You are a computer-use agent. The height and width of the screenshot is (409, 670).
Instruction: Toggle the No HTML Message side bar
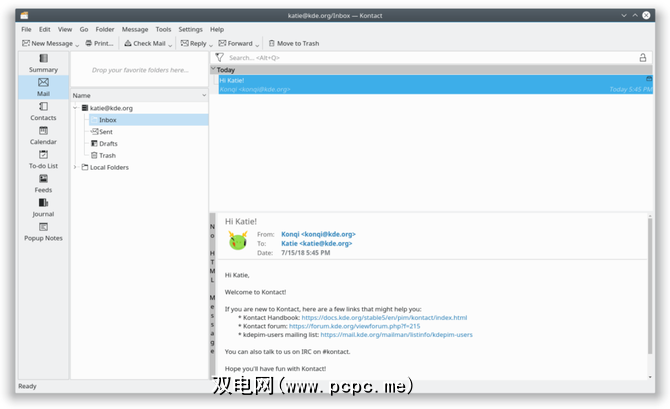click(x=212, y=296)
